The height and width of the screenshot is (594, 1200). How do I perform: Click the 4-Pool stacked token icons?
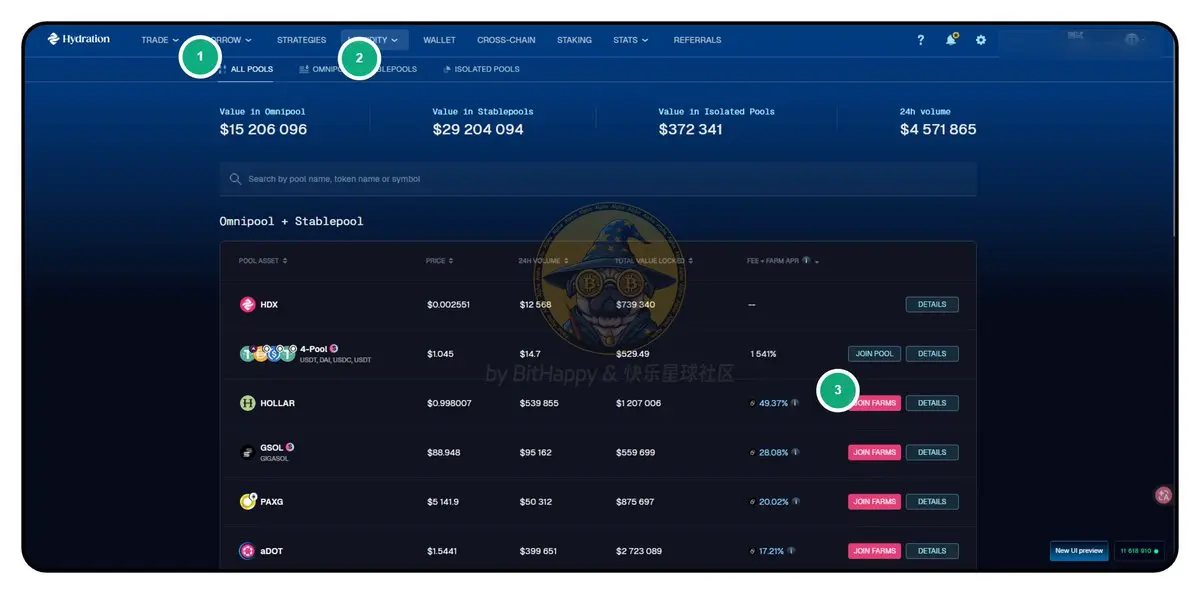tap(267, 353)
